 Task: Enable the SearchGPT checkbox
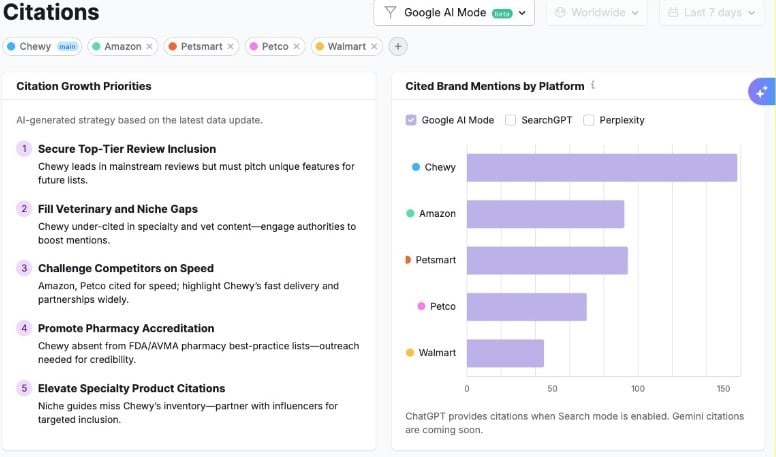click(510, 120)
